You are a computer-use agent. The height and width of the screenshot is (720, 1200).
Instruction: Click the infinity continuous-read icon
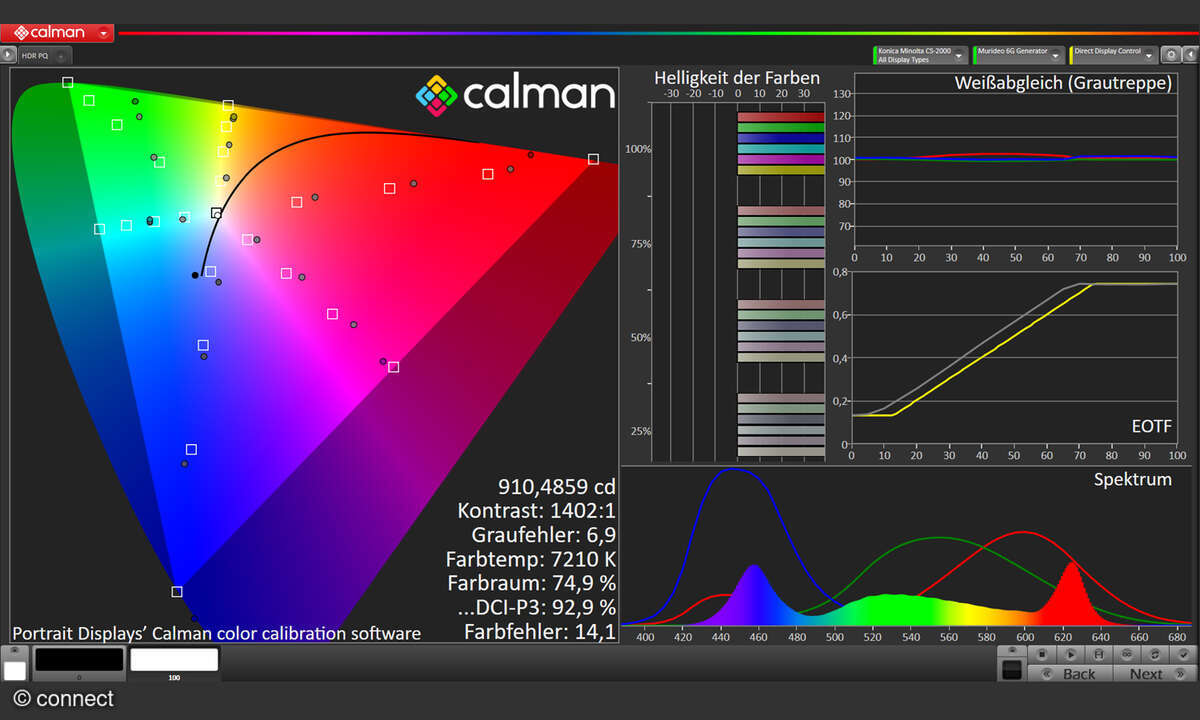[1126, 654]
